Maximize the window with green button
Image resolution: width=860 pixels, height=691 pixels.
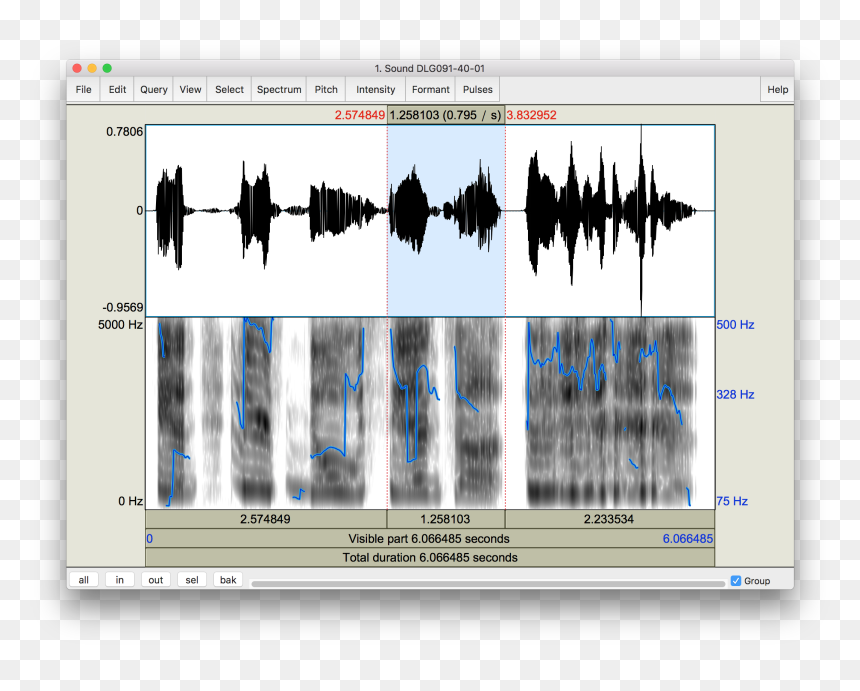pyautogui.click(x=107, y=68)
